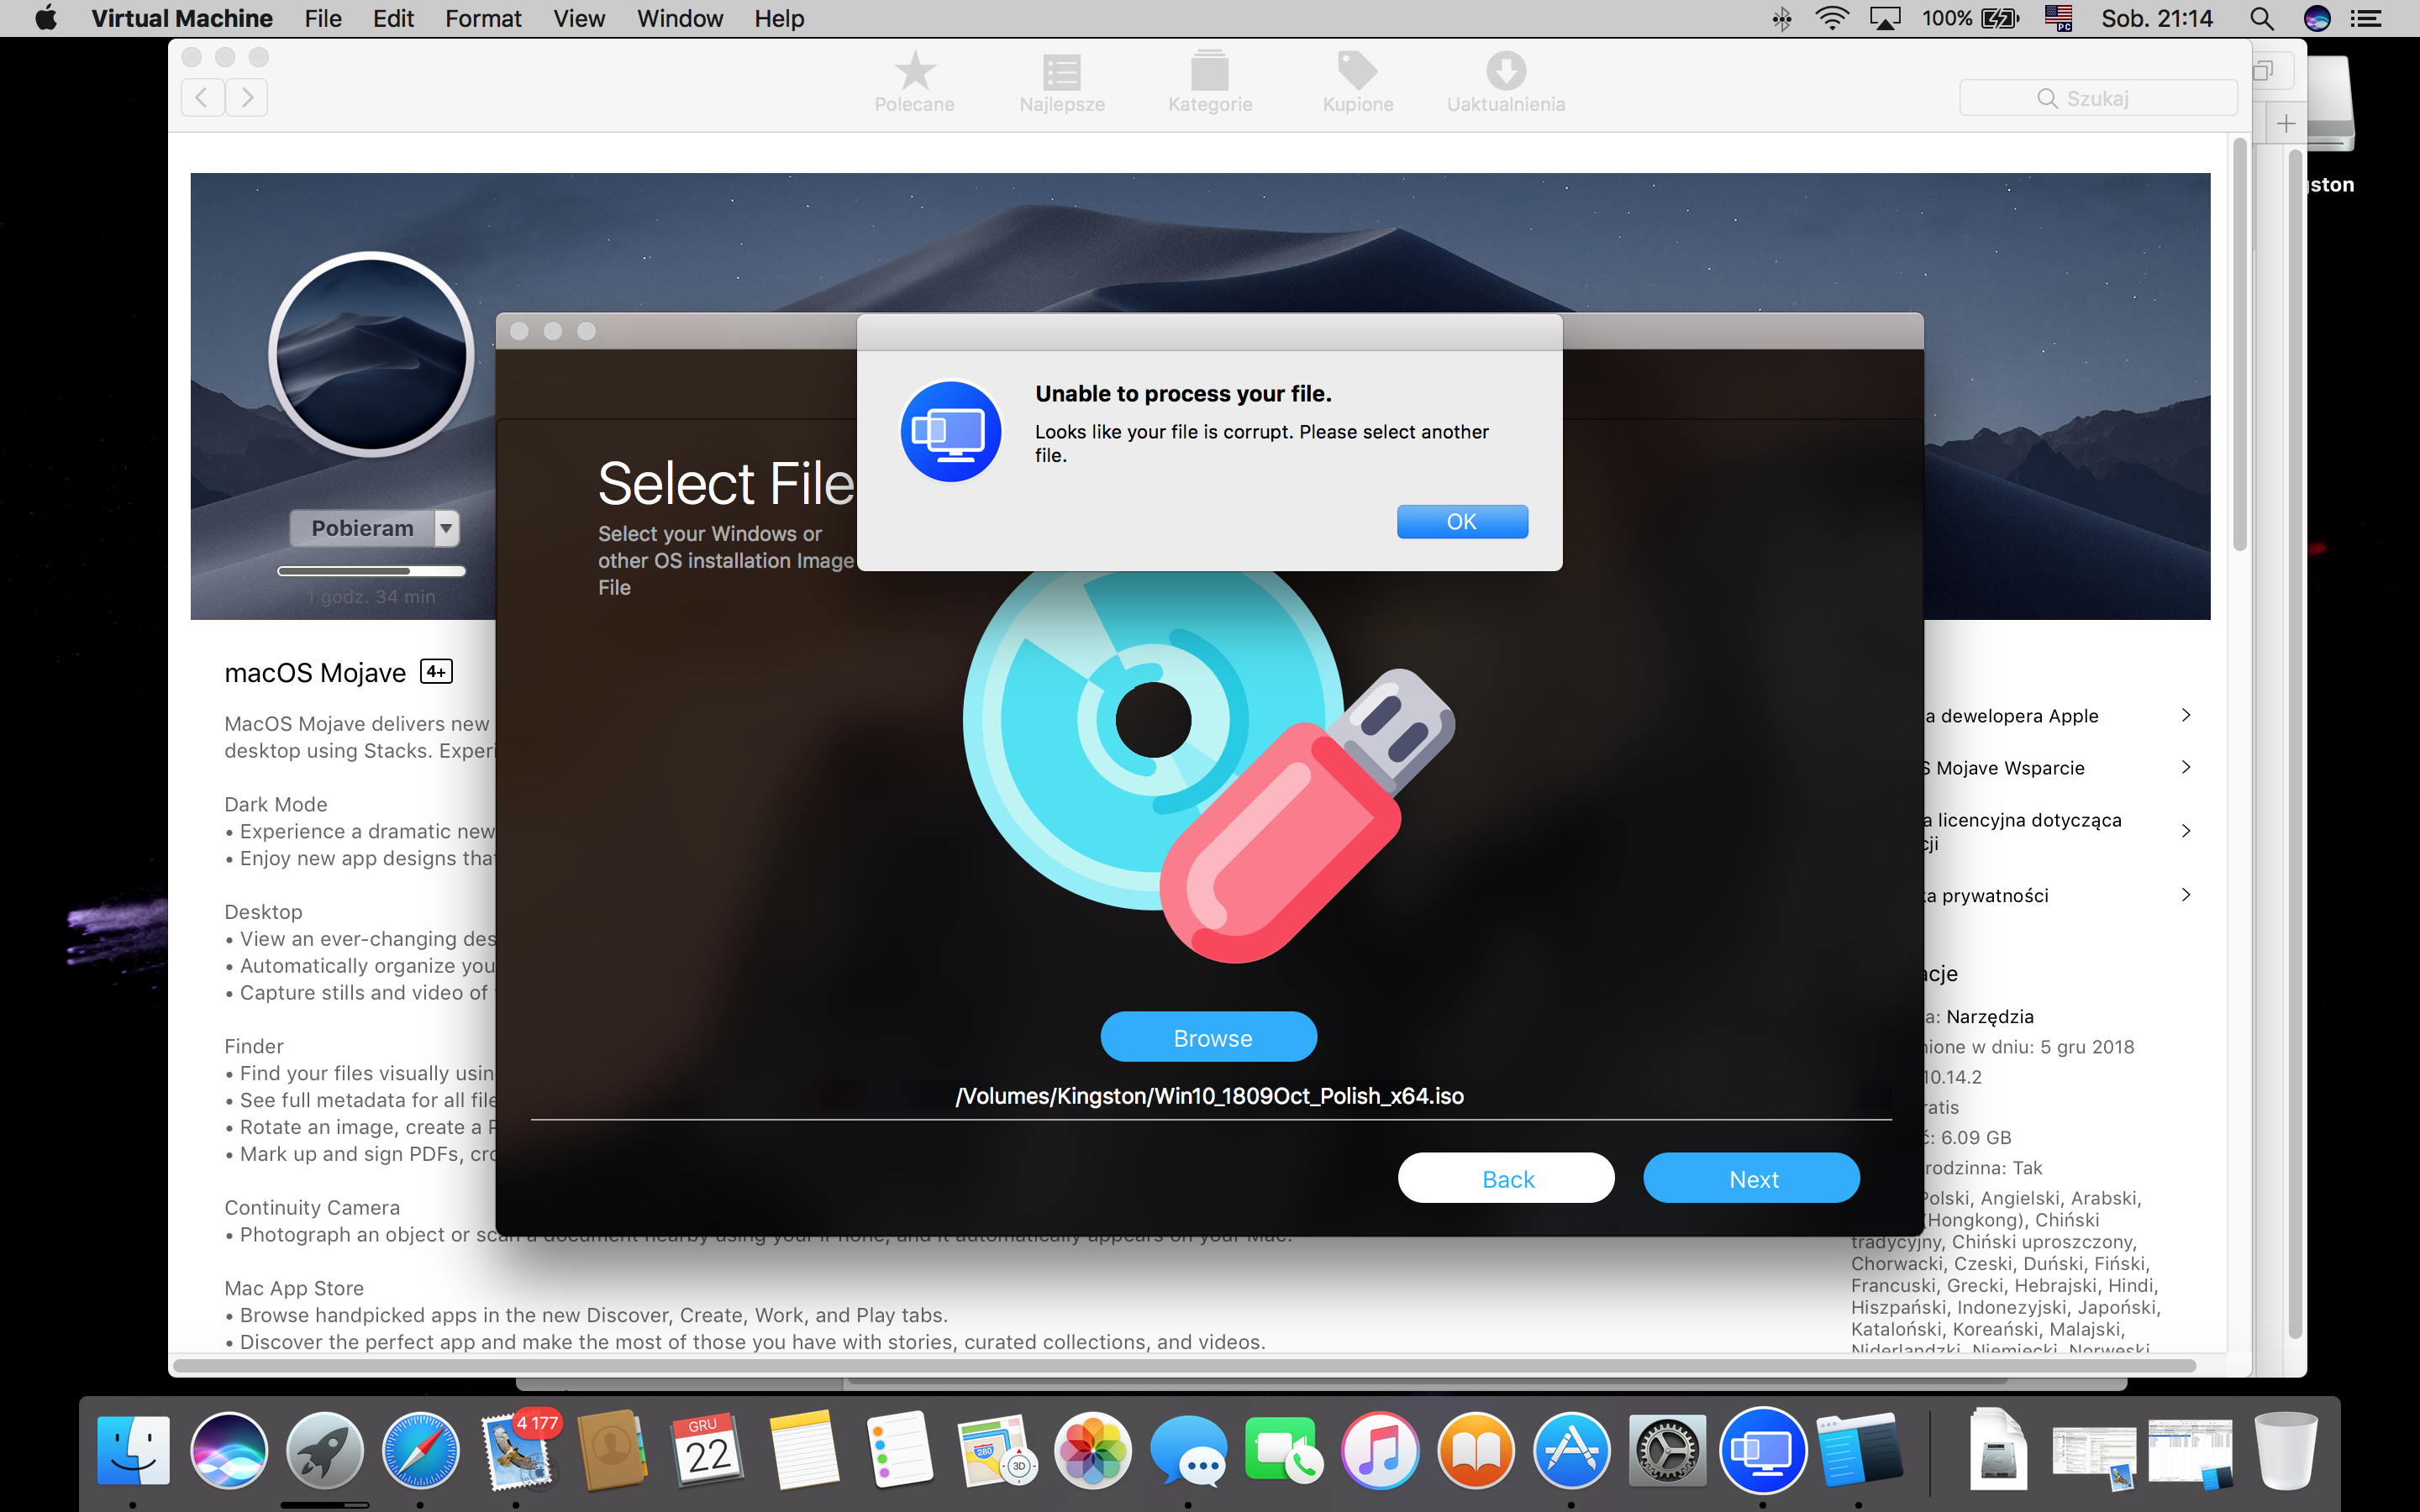Click the Pobieram download button

click(362, 528)
